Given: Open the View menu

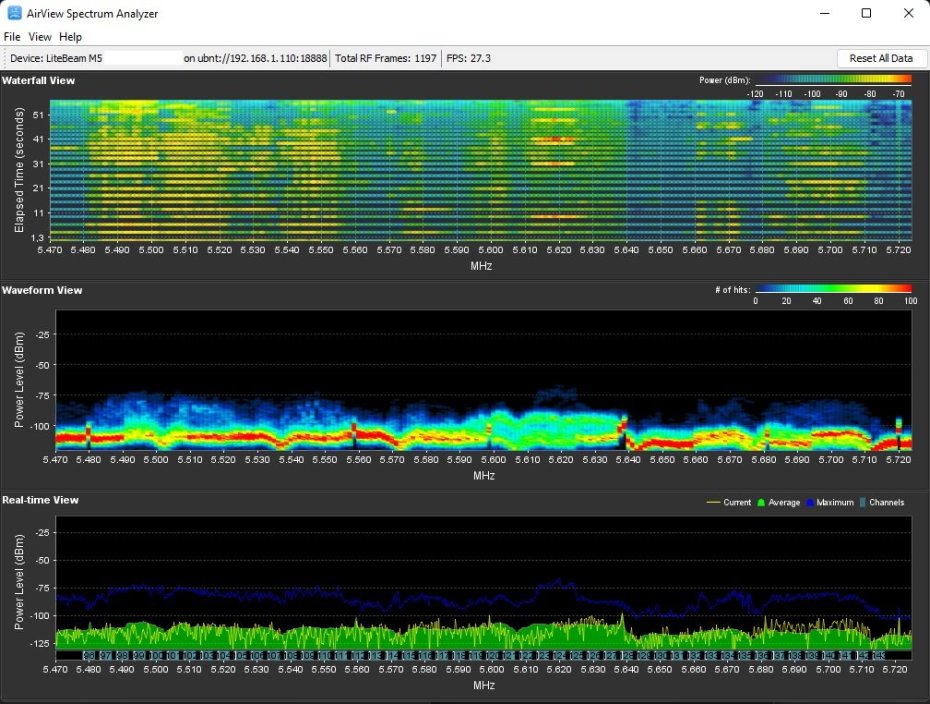Looking at the screenshot, I should [x=40, y=37].
